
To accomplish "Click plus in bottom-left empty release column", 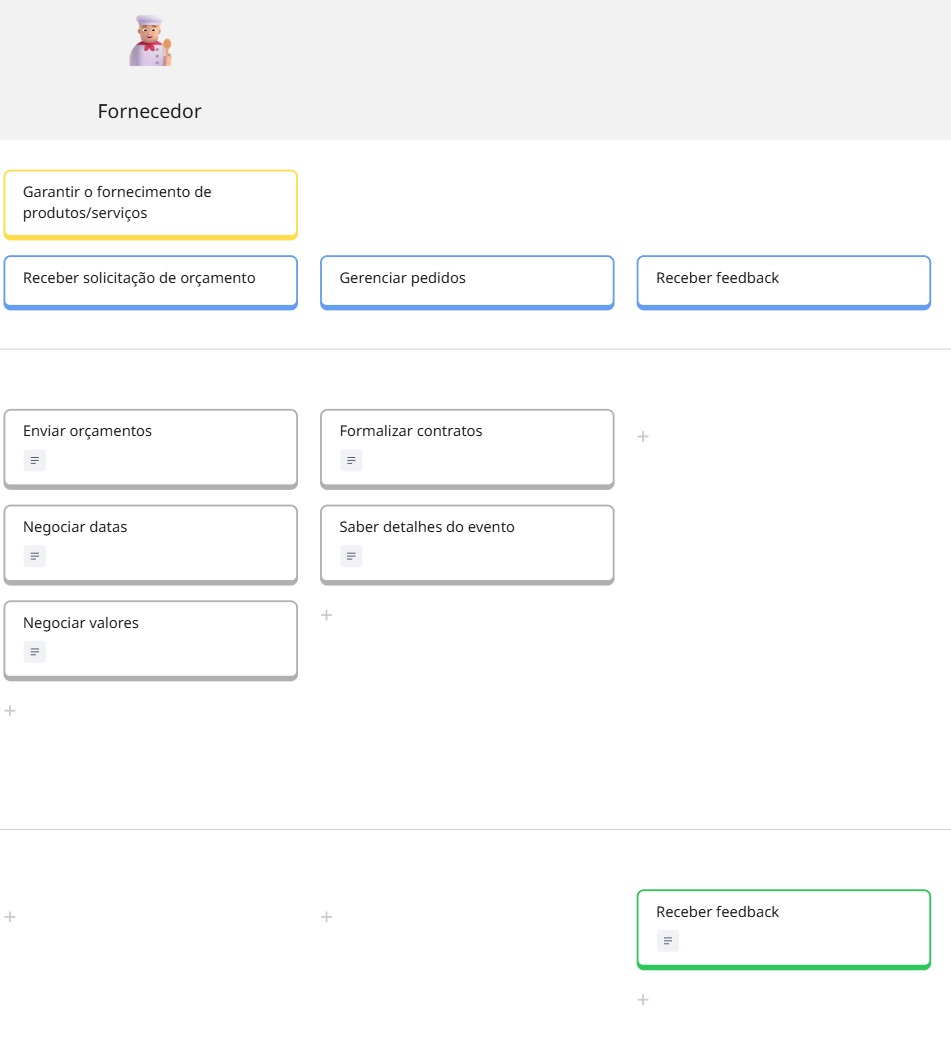I will coord(10,917).
